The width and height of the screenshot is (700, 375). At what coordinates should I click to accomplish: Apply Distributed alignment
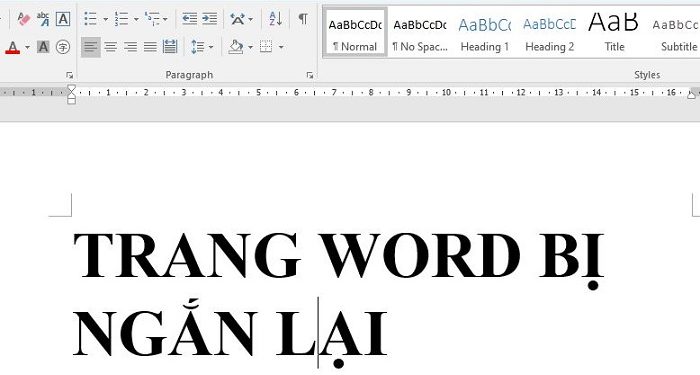(170, 47)
